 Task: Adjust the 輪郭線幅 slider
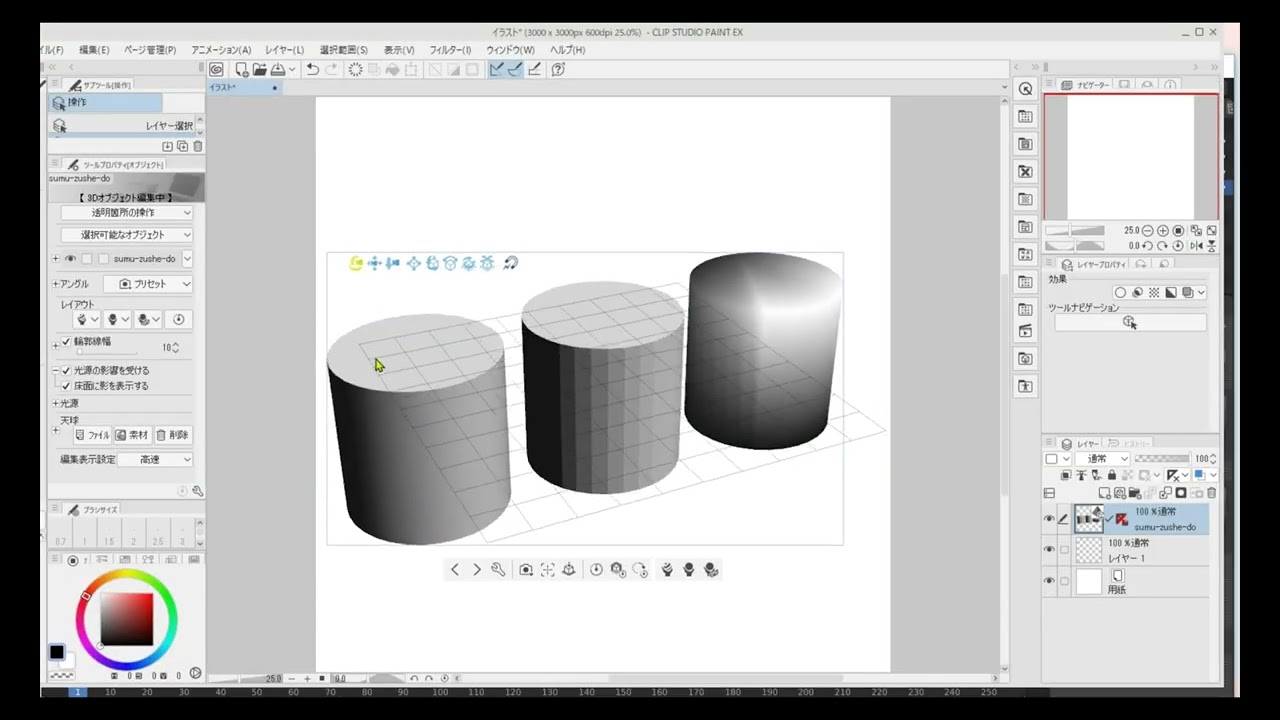107,352
